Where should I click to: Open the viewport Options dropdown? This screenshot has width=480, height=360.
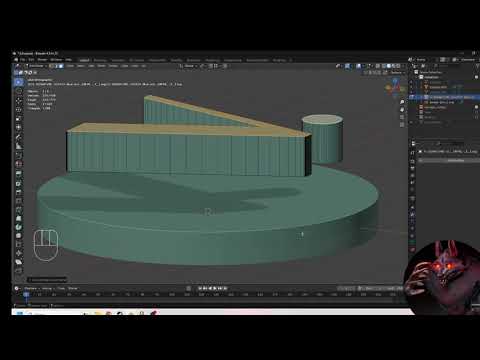click(x=397, y=72)
